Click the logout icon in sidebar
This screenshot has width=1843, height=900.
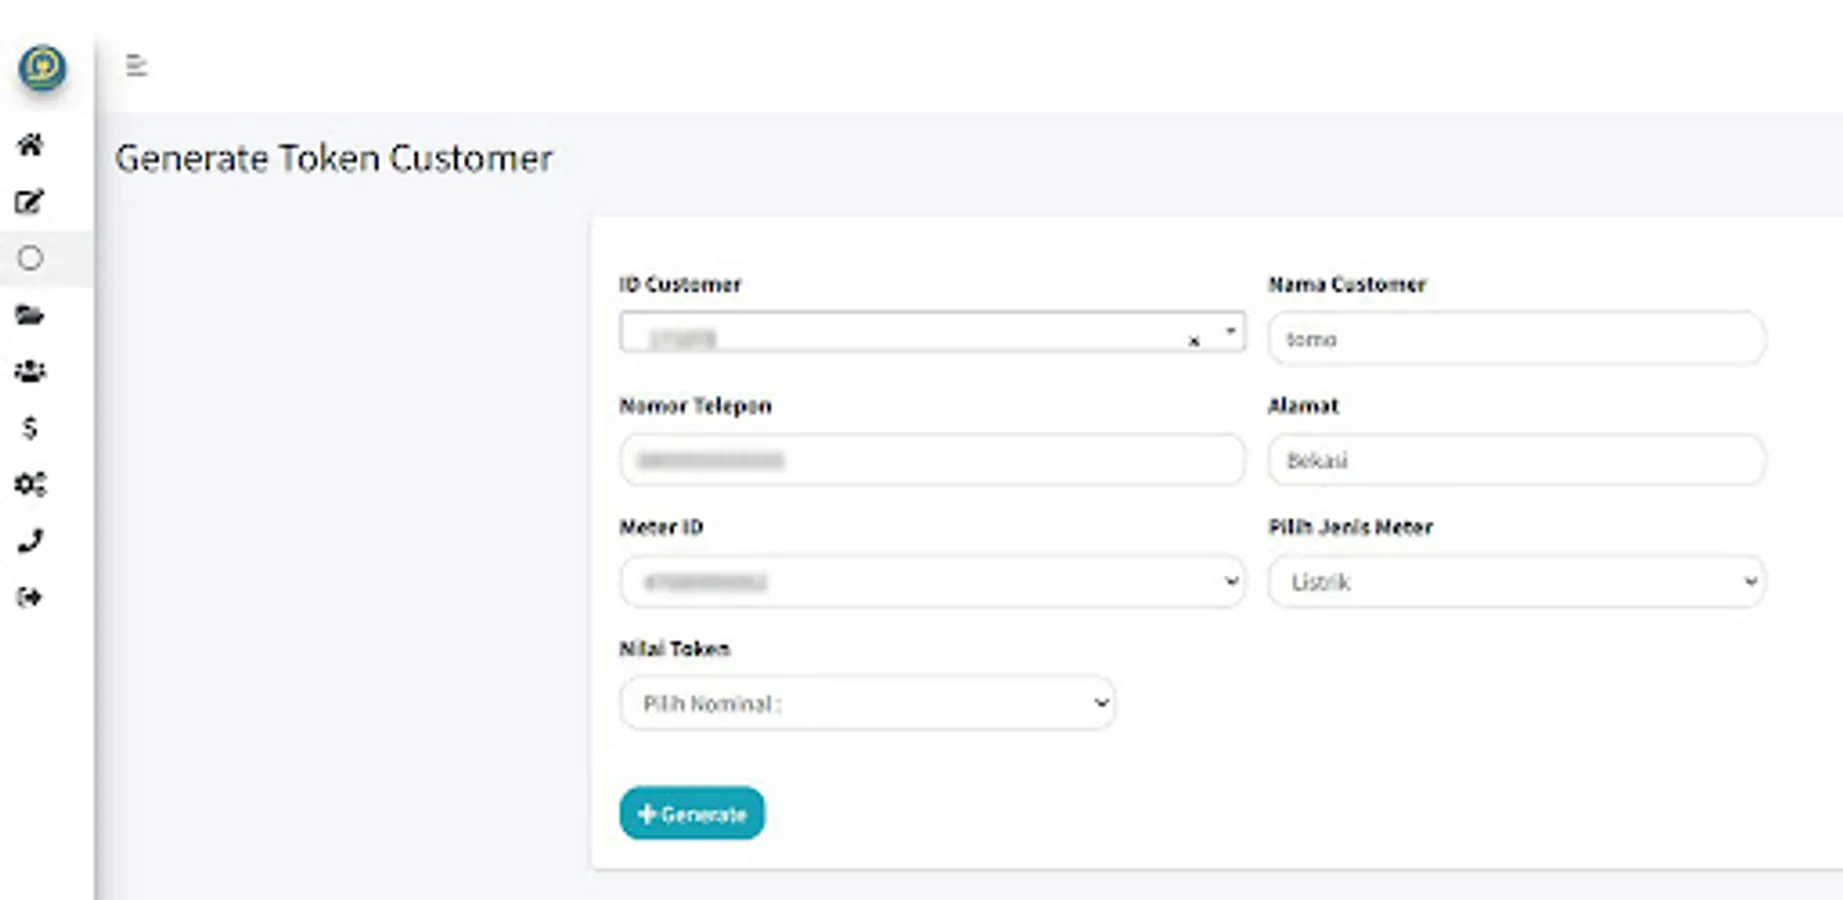(30, 598)
